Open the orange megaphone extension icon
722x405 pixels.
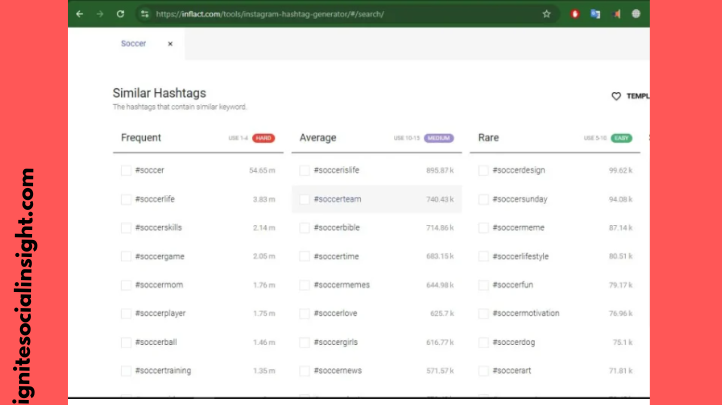(616, 14)
